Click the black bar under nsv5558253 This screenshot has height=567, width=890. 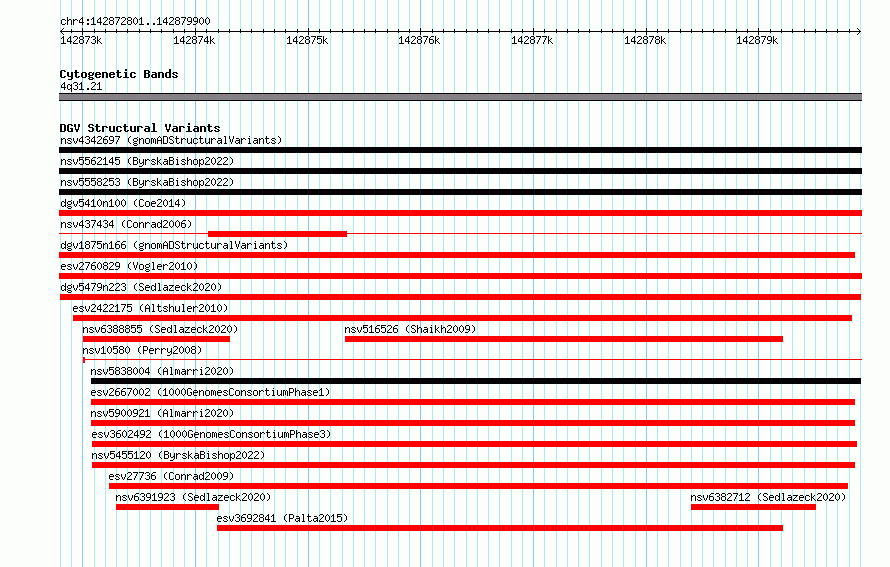coord(460,192)
